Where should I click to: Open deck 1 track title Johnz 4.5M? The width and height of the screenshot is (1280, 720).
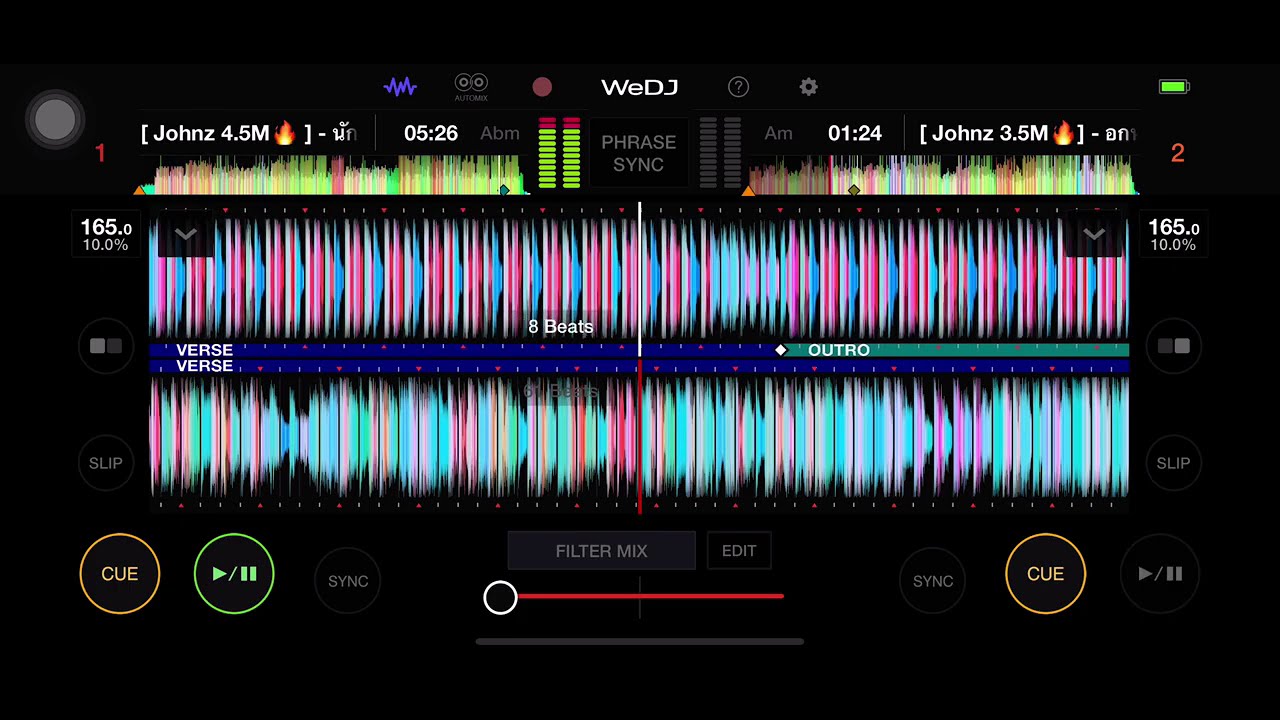248,133
